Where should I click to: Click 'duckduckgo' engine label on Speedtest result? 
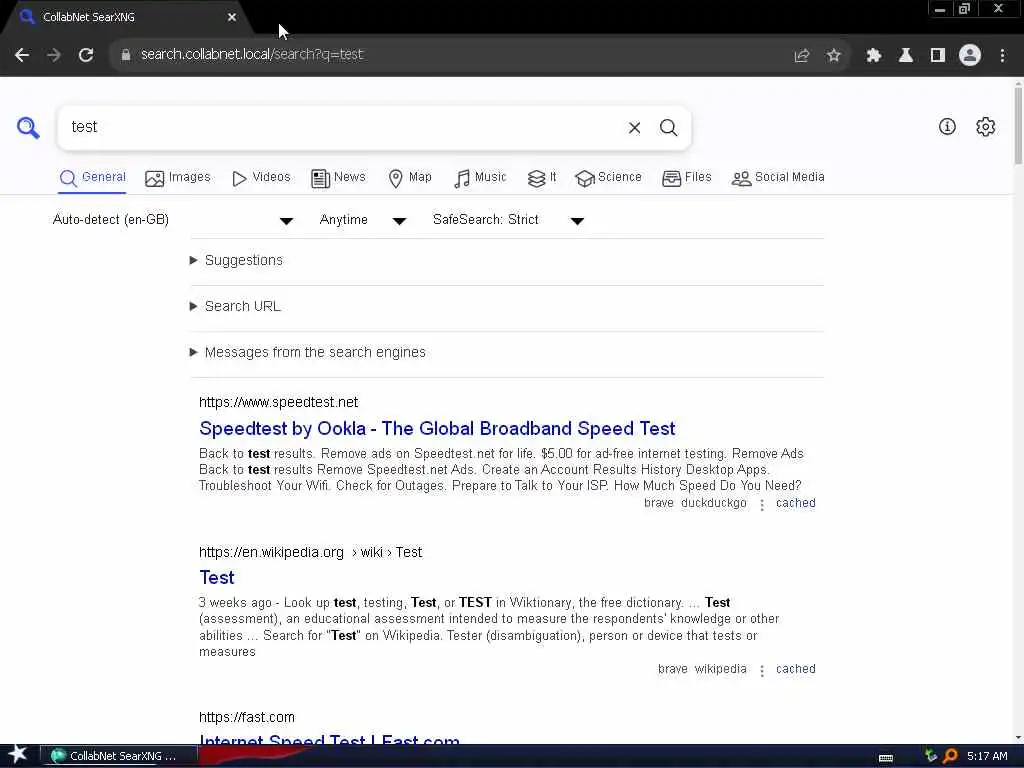(713, 504)
